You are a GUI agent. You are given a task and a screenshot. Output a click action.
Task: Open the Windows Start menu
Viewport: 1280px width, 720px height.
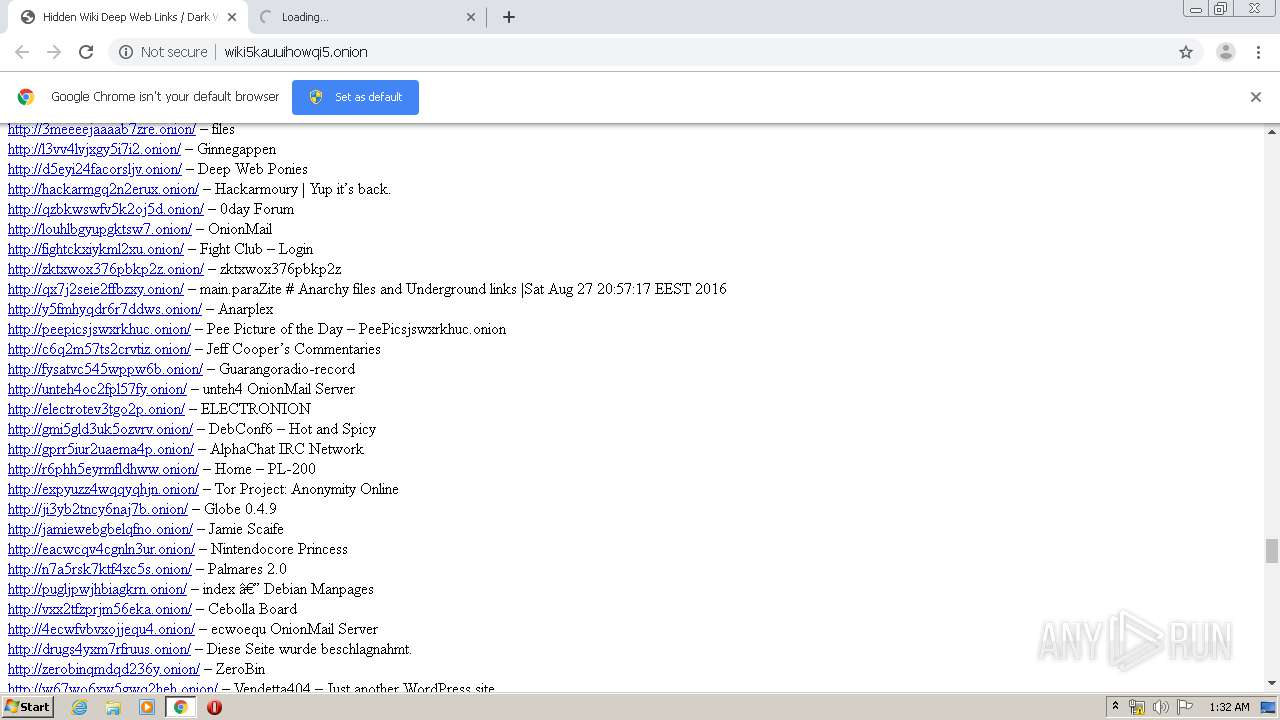point(28,707)
